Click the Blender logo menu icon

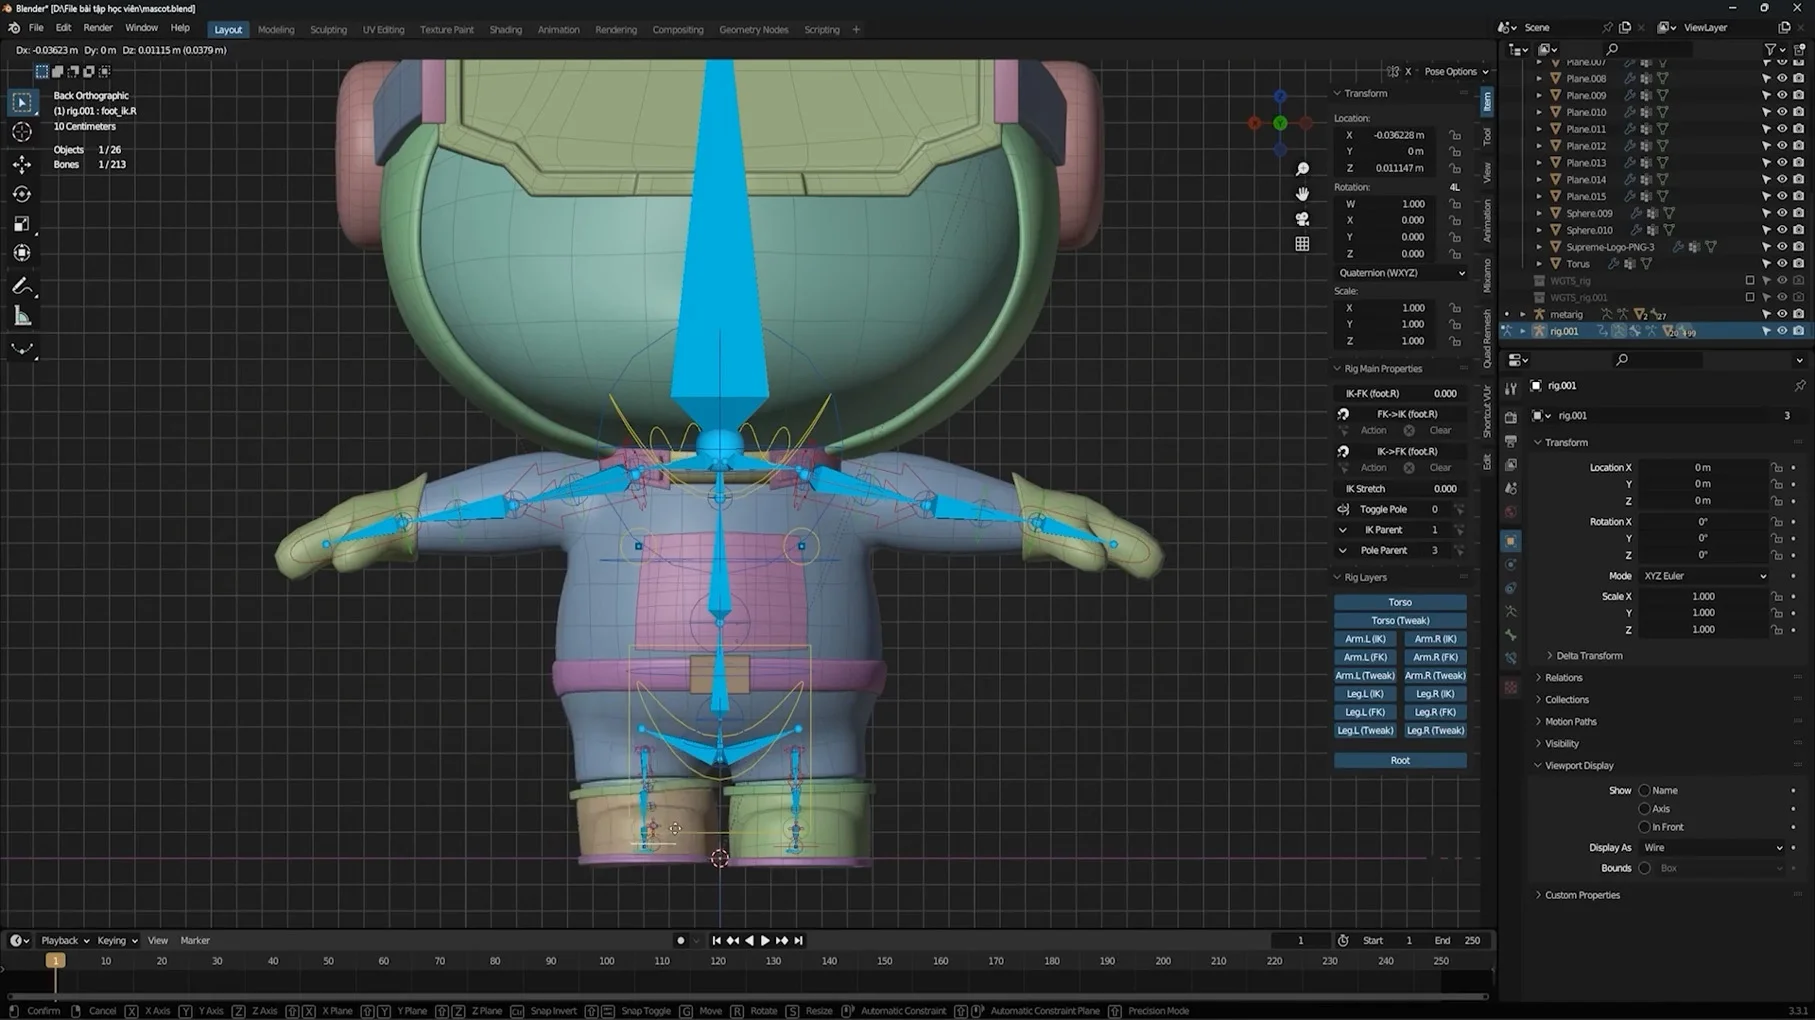point(14,28)
